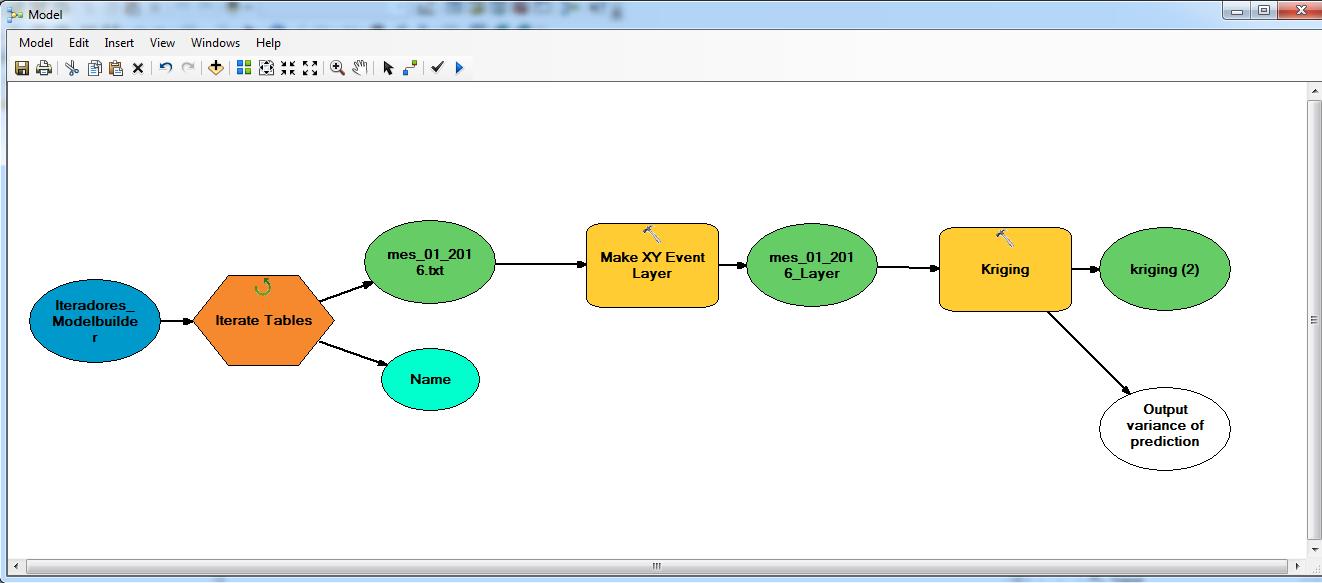The width and height of the screenshot is (1322, 583).
Task: Click the Auto Layout grid icon
Action: [243, 68]
